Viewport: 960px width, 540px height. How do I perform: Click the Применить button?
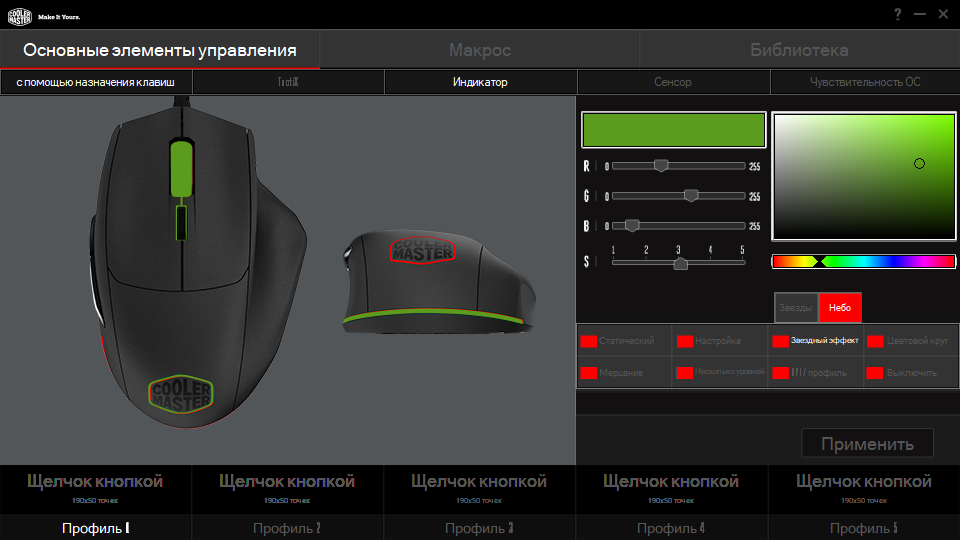tap(868, 443)
